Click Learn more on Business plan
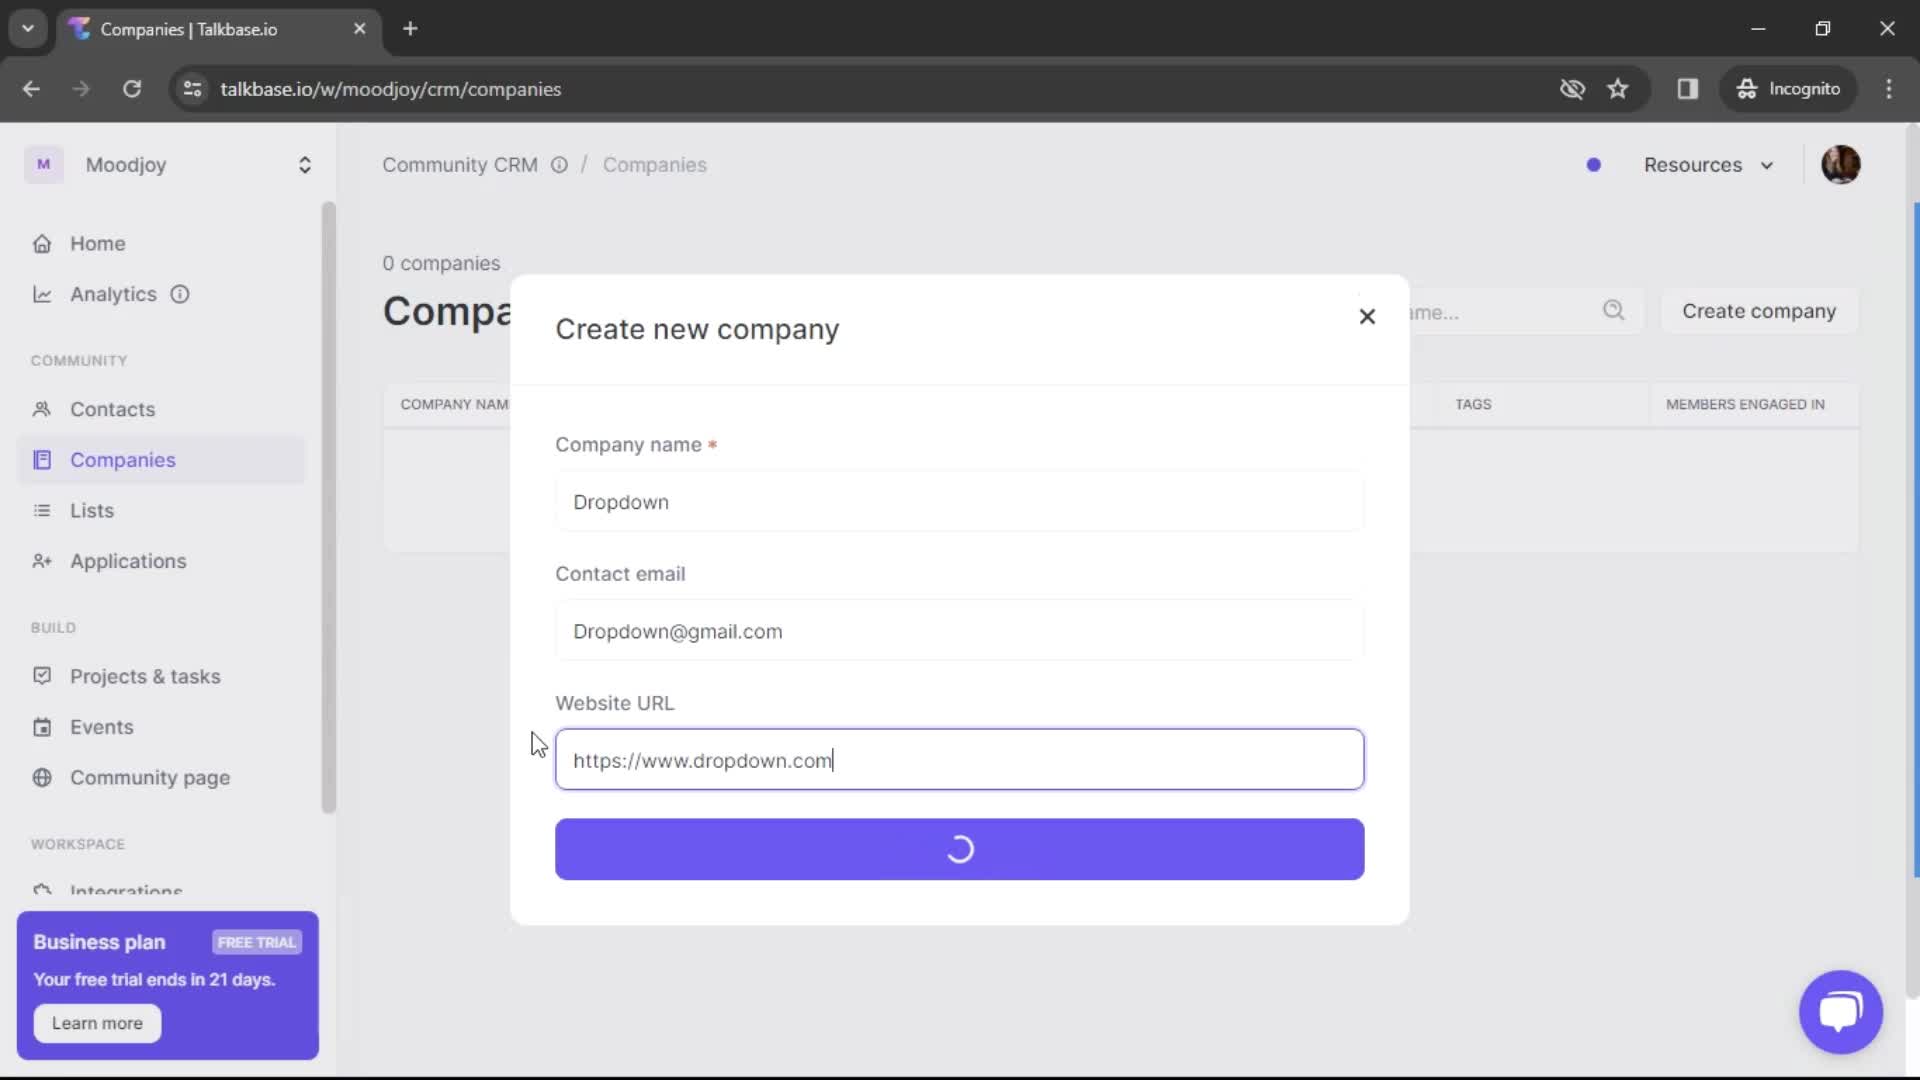 tap(96, 1023)
